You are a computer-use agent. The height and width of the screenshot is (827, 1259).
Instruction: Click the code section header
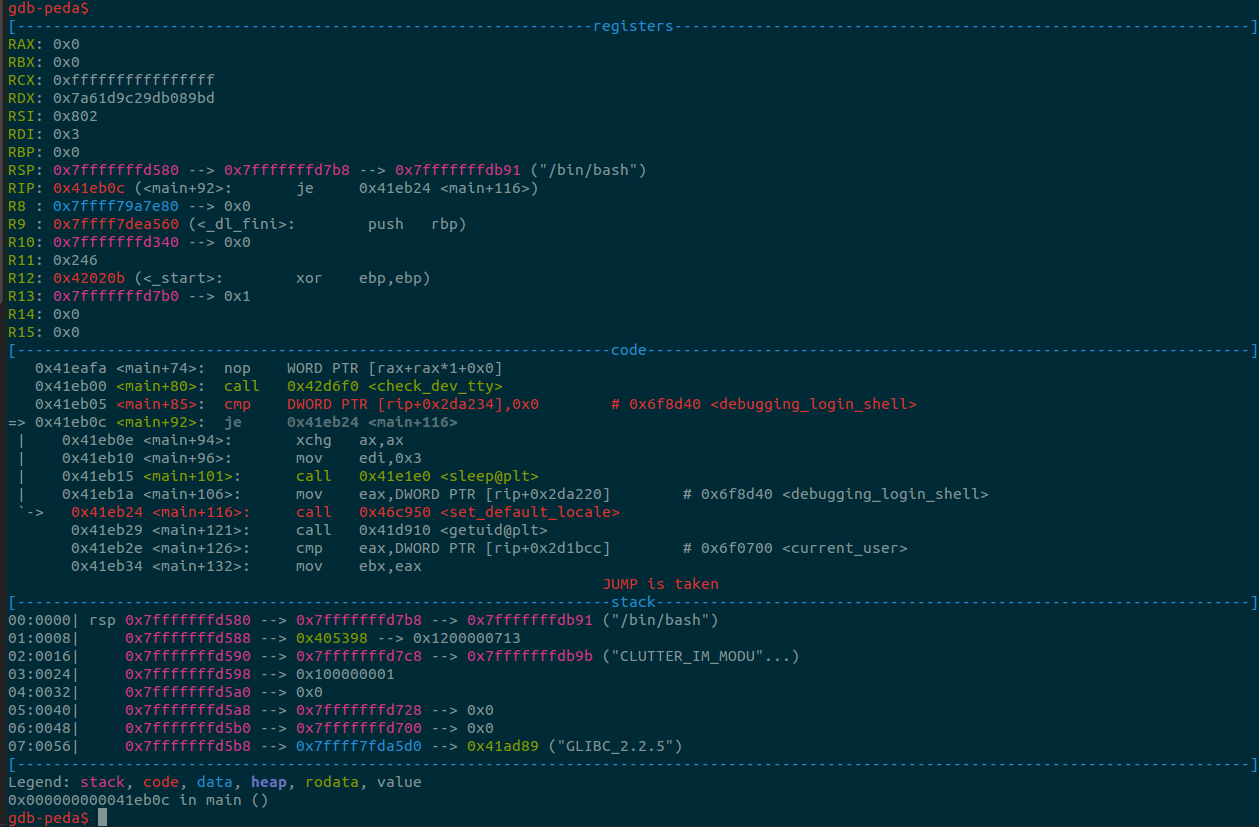[629, 350]
